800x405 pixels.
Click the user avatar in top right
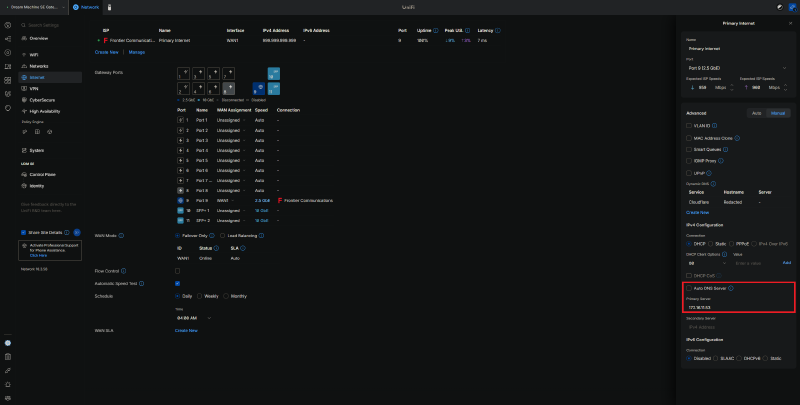(792, 7)
